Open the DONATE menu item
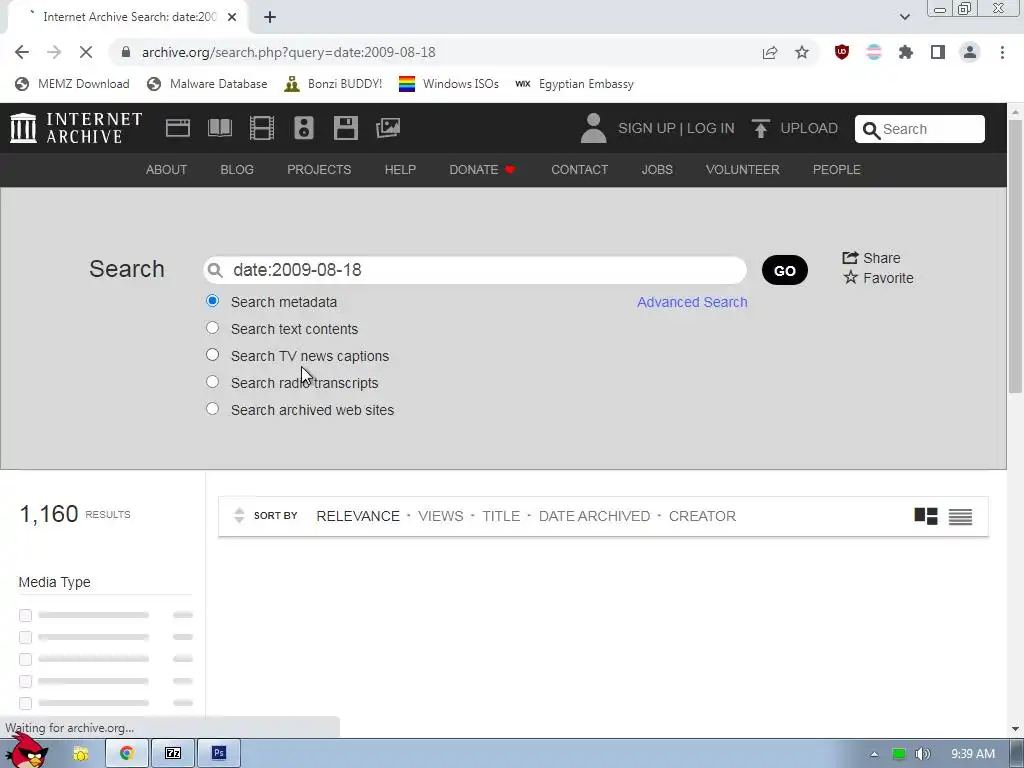This screenshot has width=1024, height=768. (x=482, y=170)
